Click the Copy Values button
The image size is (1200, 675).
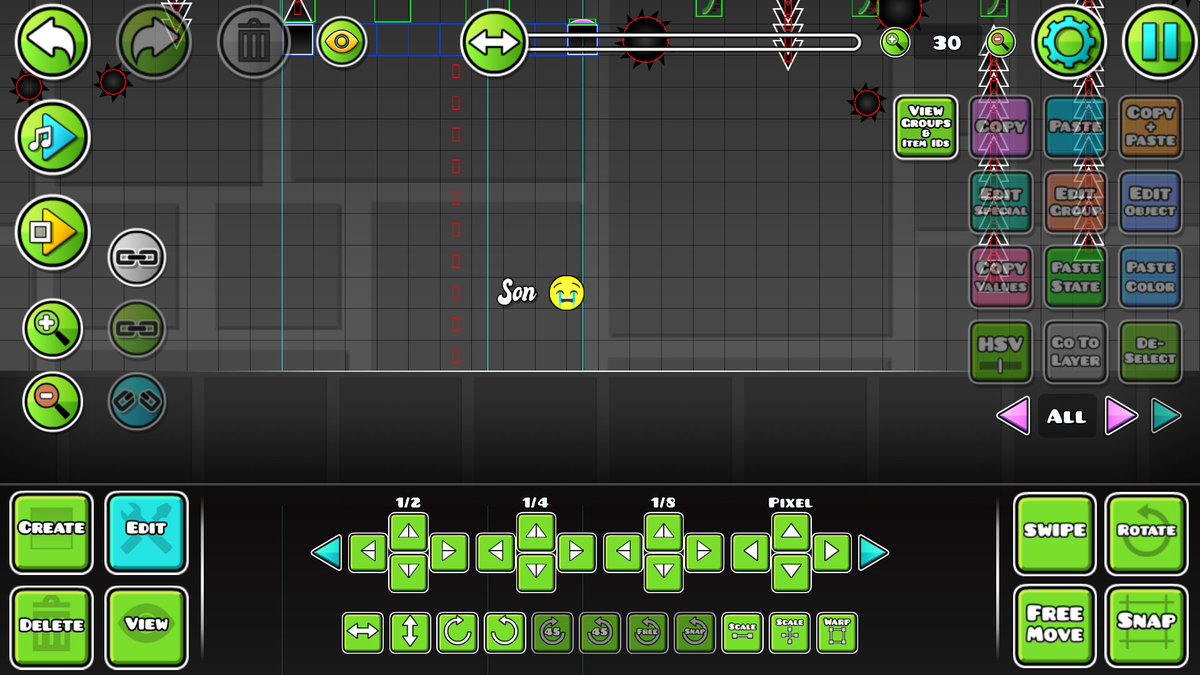(x=1001, y=277)
